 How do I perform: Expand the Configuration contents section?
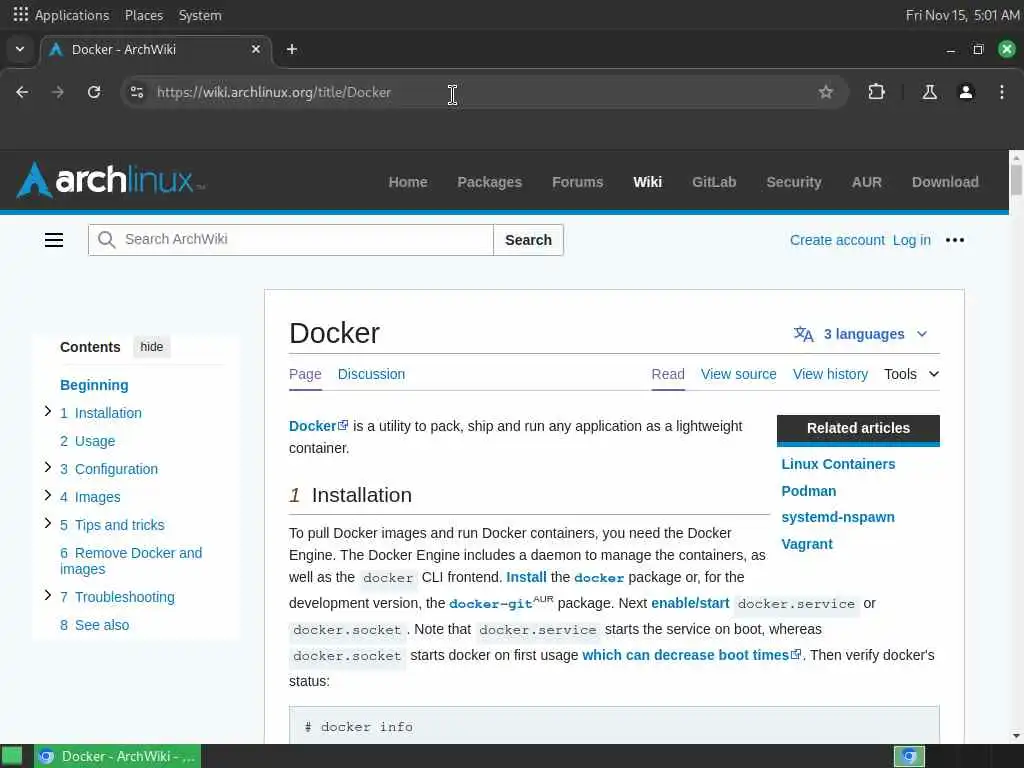click(48, 467)
